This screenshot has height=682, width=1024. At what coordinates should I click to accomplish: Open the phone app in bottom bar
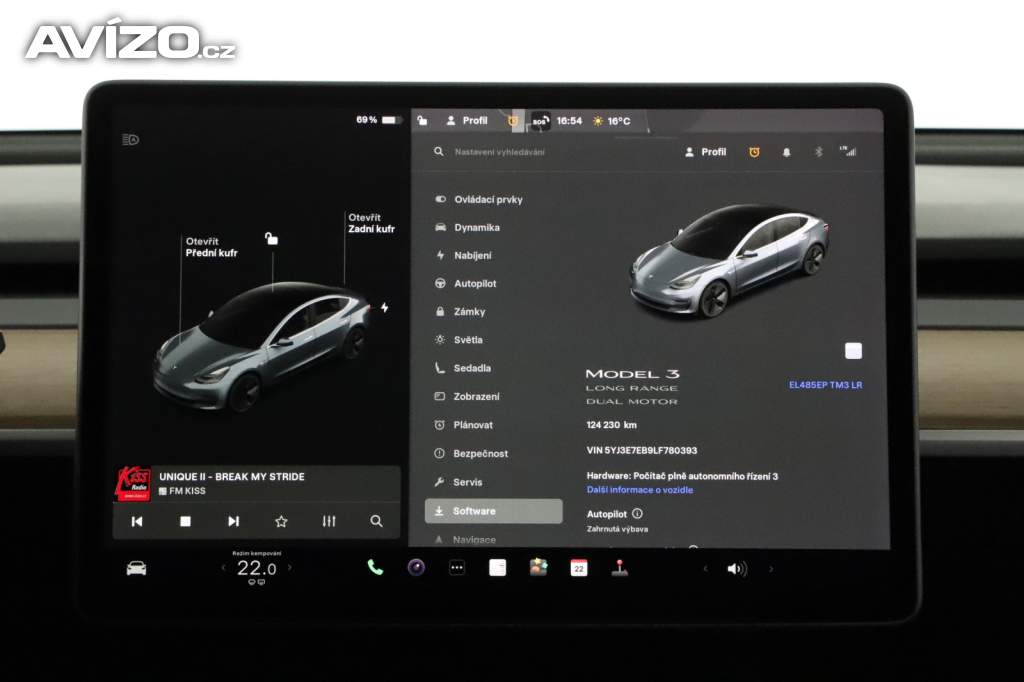point(375,568)
